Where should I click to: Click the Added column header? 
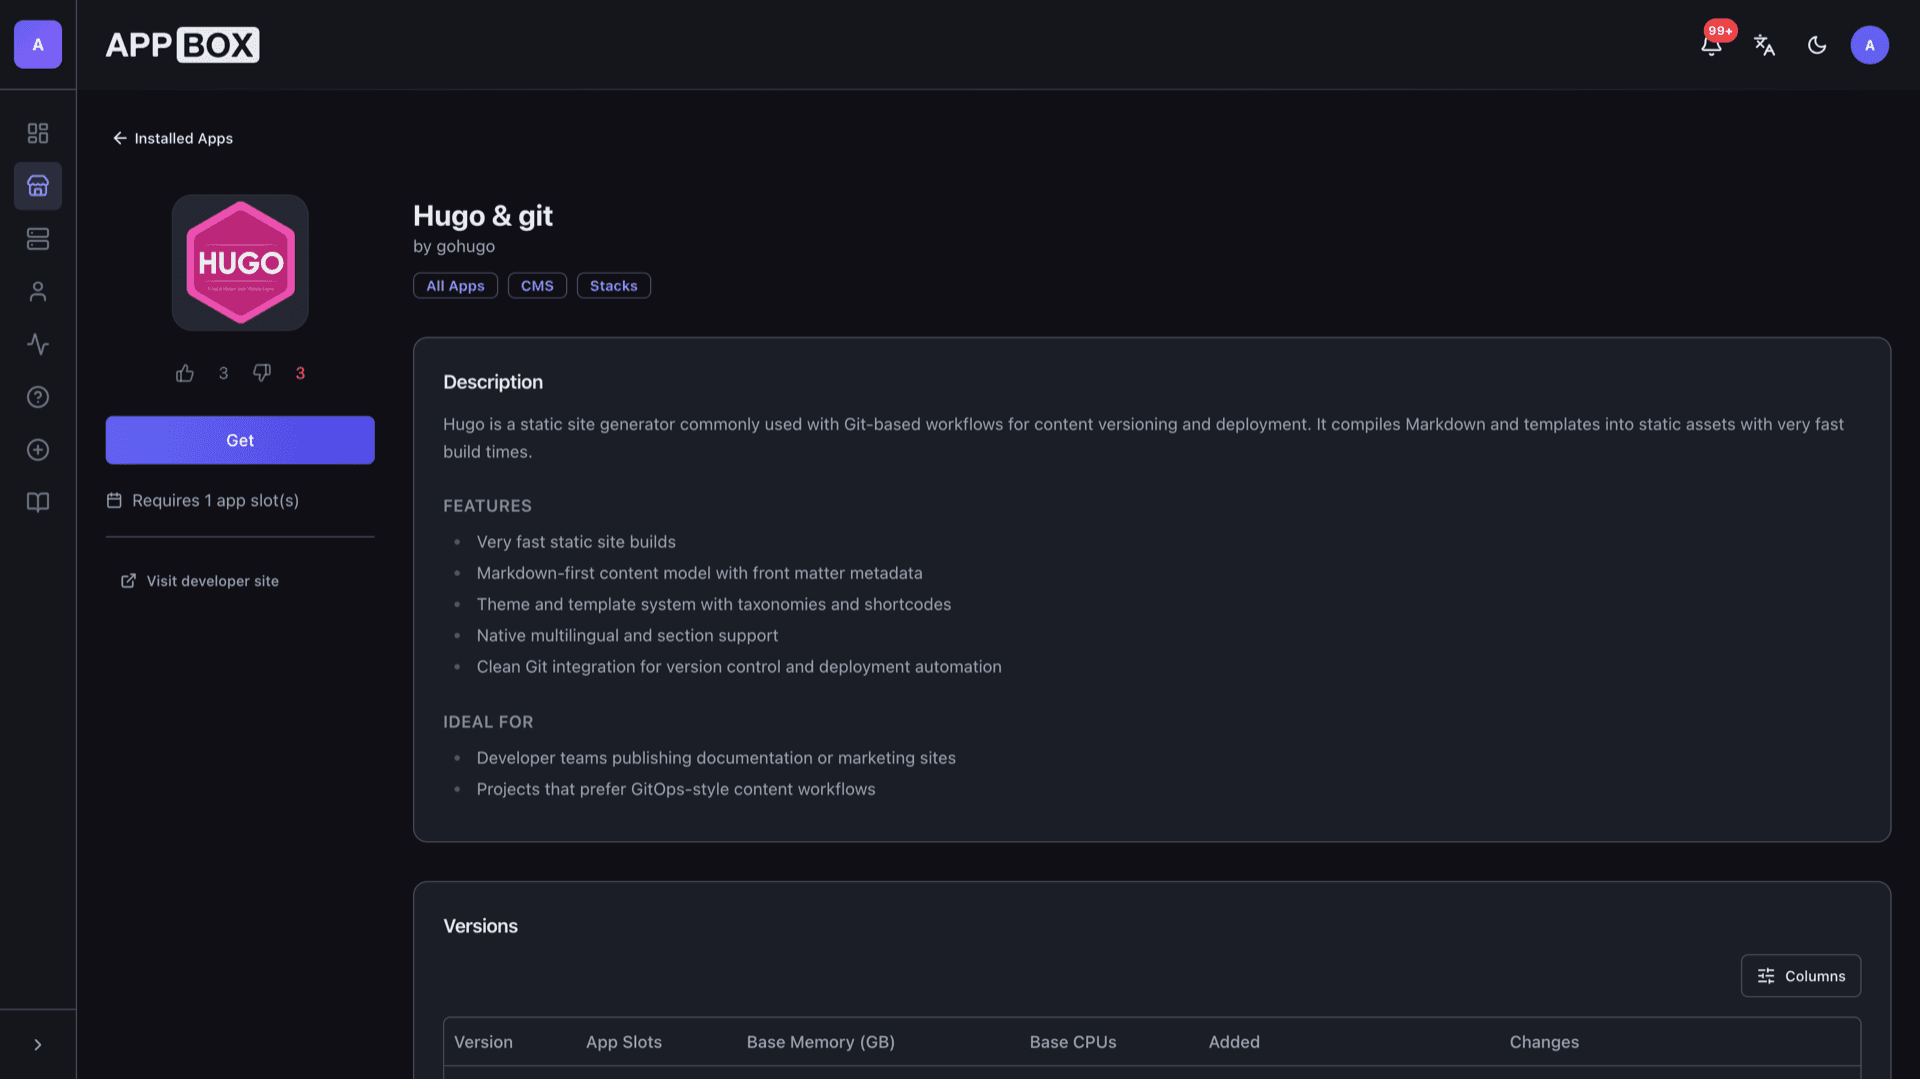click(1234, 1042)
